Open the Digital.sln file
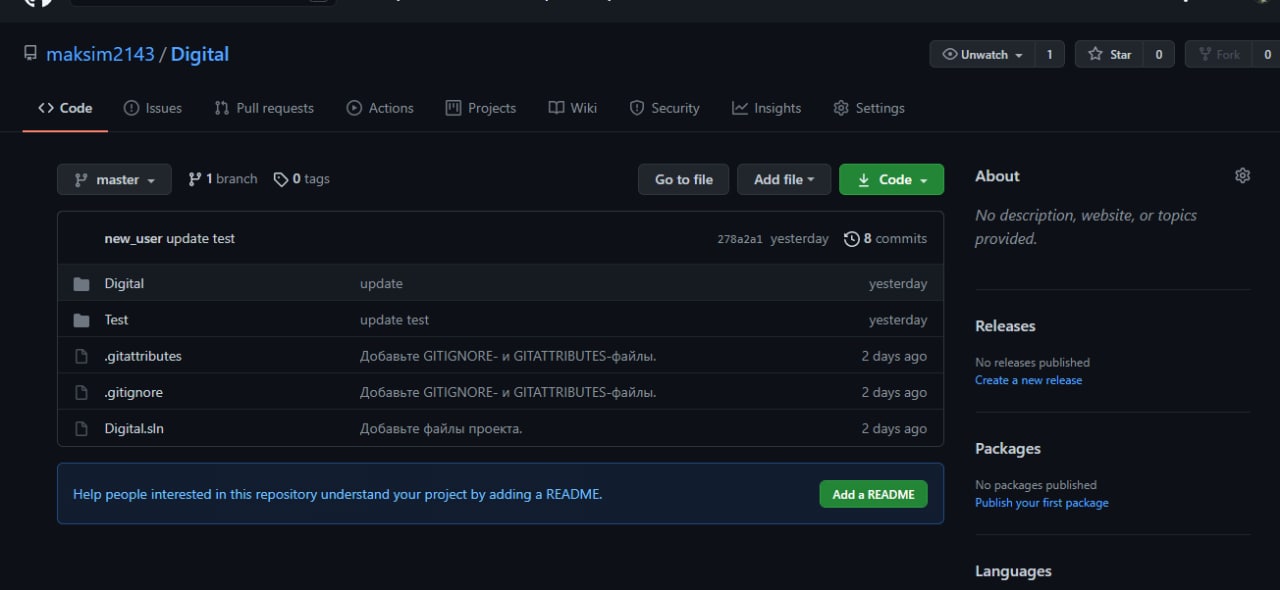The height and width of the screenshot is (590, 1280). point(134,428)
